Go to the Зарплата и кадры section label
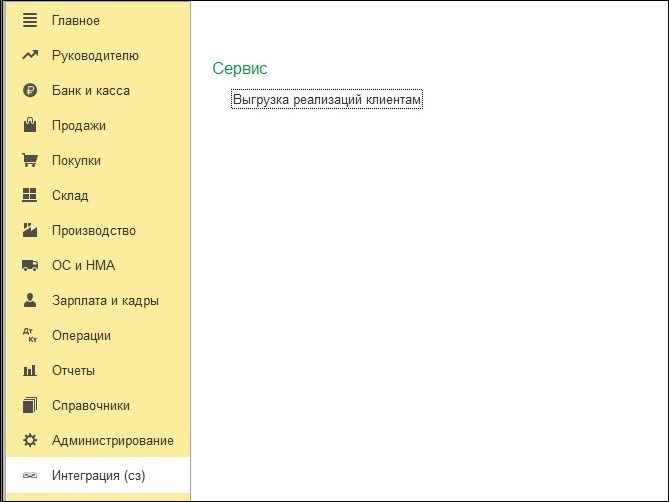 point(105,301)
